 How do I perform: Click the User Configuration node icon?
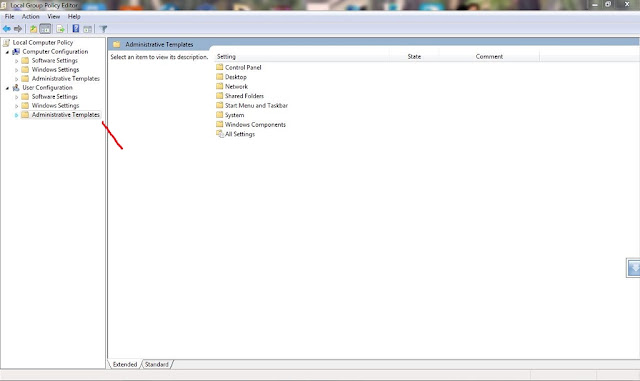click(x=16, y=87)
